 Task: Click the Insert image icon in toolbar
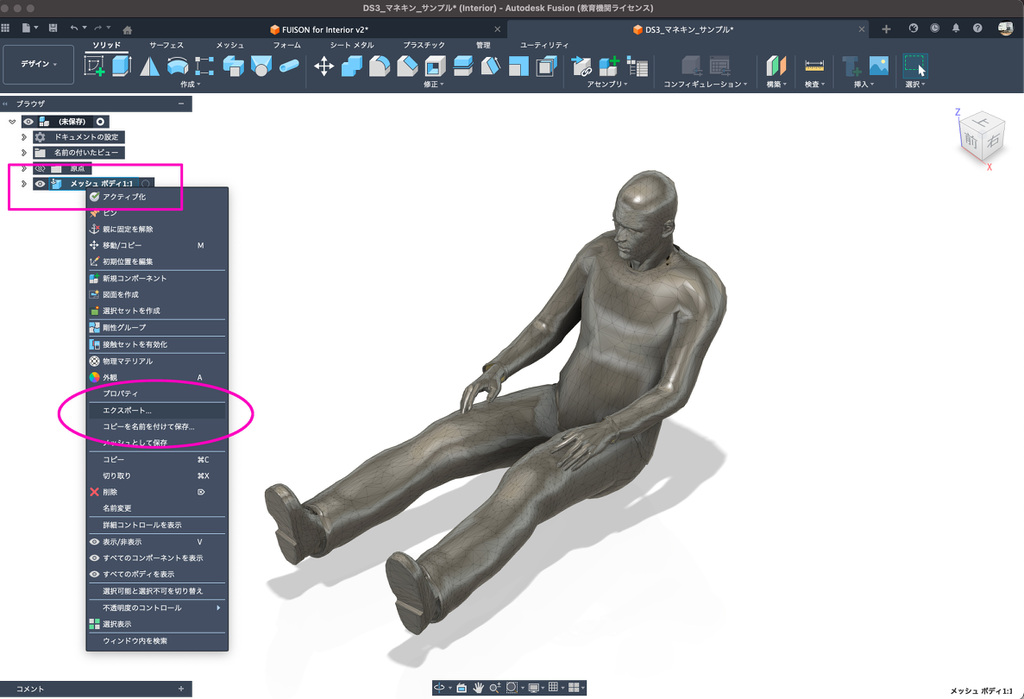(879, 66)
